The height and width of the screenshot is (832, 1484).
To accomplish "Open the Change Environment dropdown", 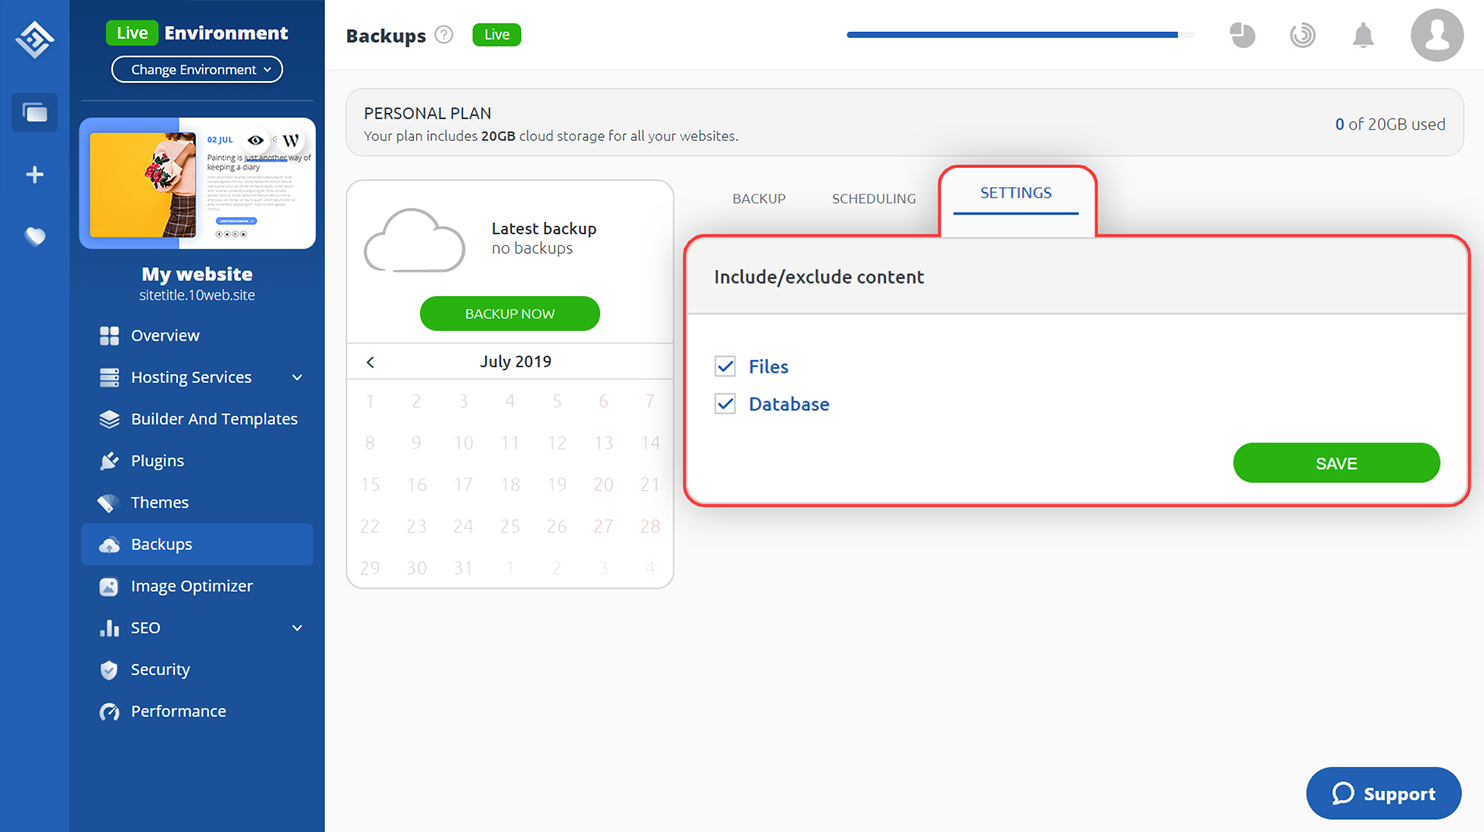I will (x=197, y=70).
